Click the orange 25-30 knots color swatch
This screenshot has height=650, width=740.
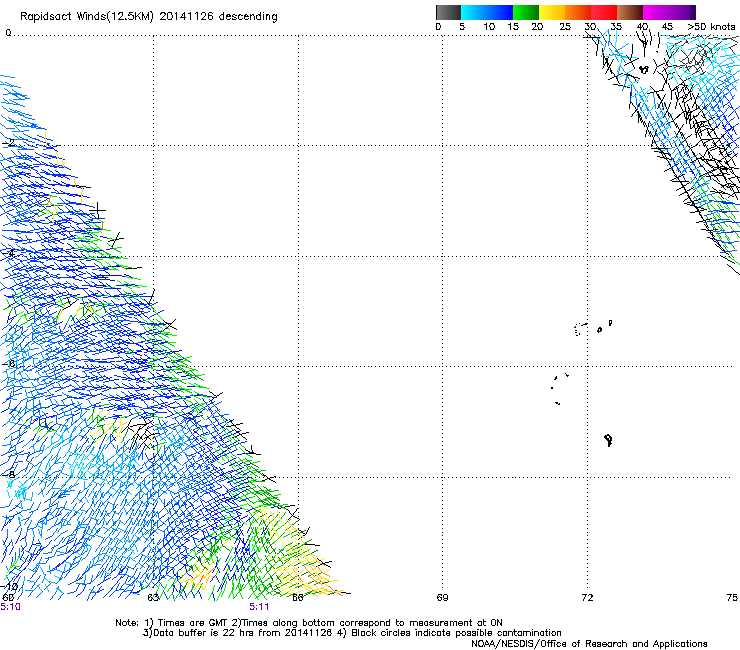pos(578,12)
